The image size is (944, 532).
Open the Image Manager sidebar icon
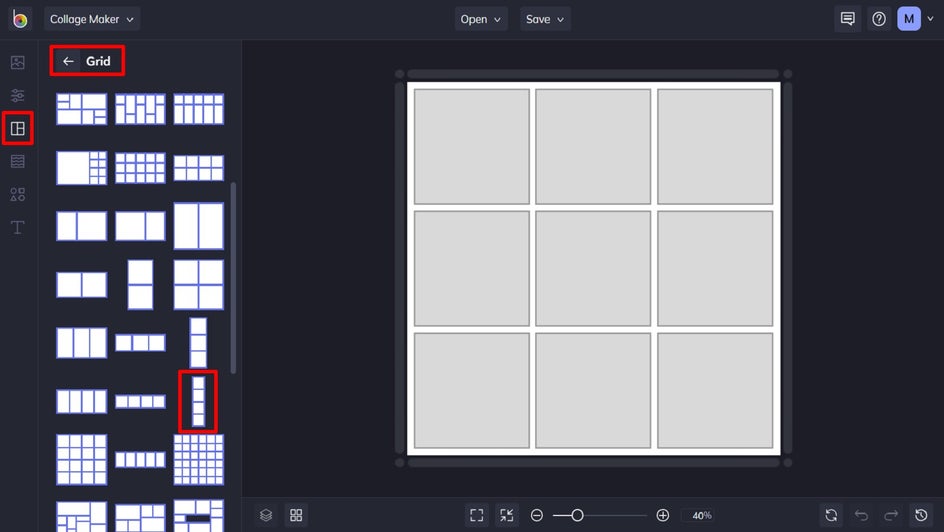[17, 62]
